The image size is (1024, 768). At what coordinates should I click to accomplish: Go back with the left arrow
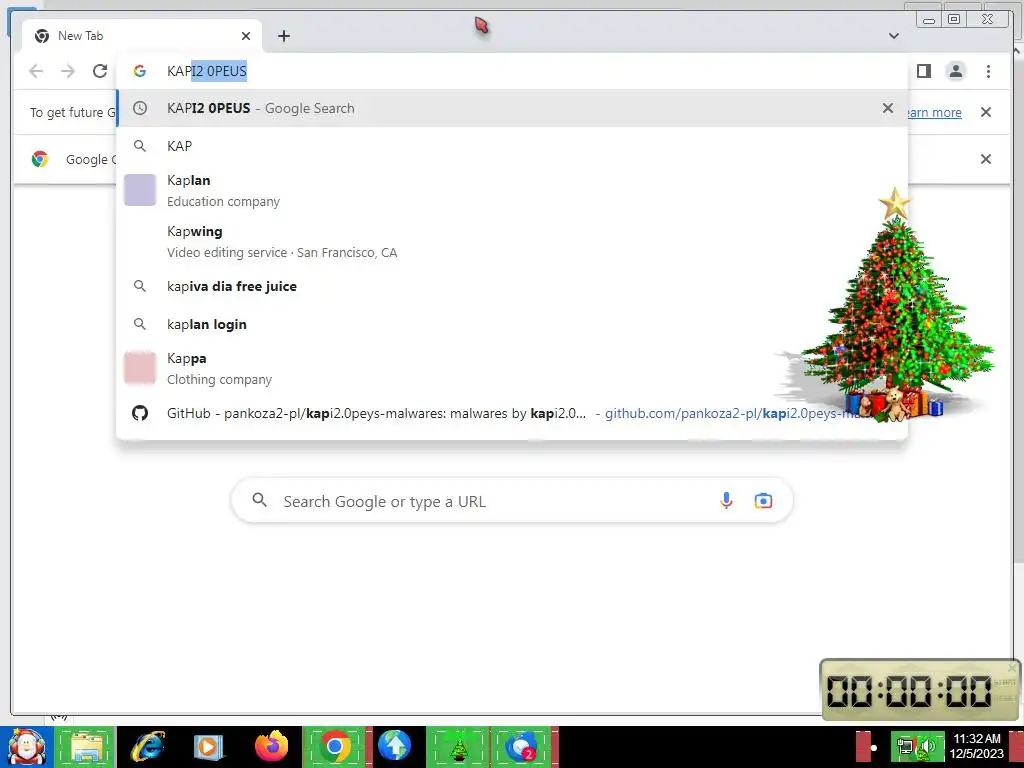pyautogui.click(x=36, y=71)
